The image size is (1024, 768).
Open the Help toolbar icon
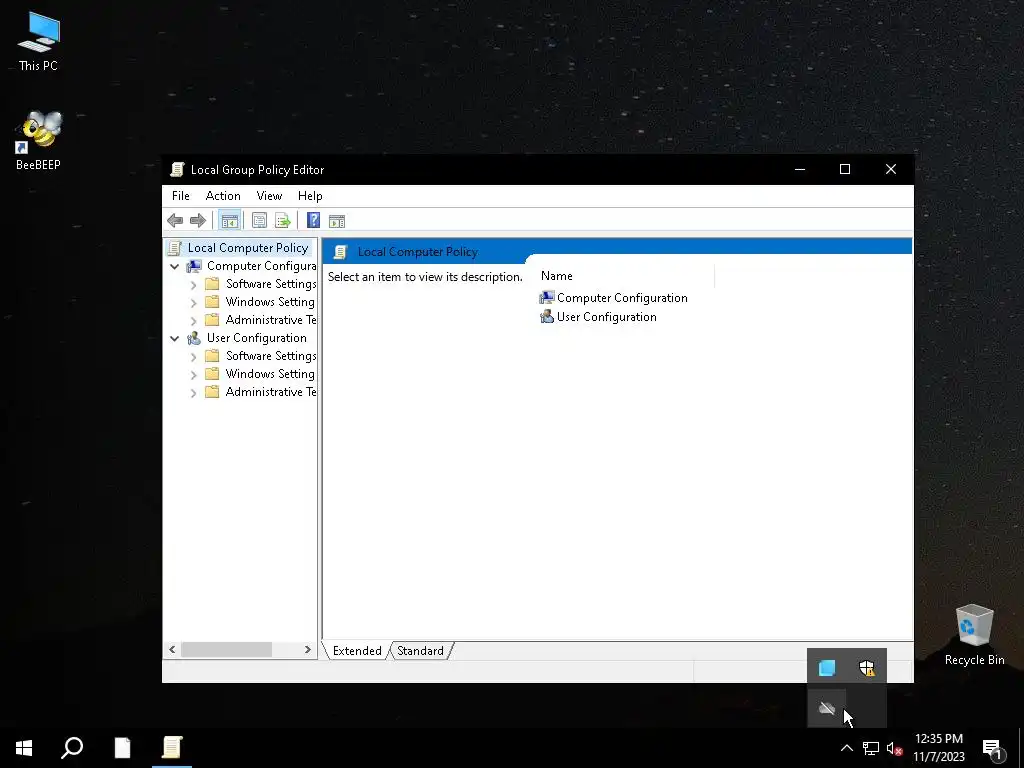(x=313, y=221)
